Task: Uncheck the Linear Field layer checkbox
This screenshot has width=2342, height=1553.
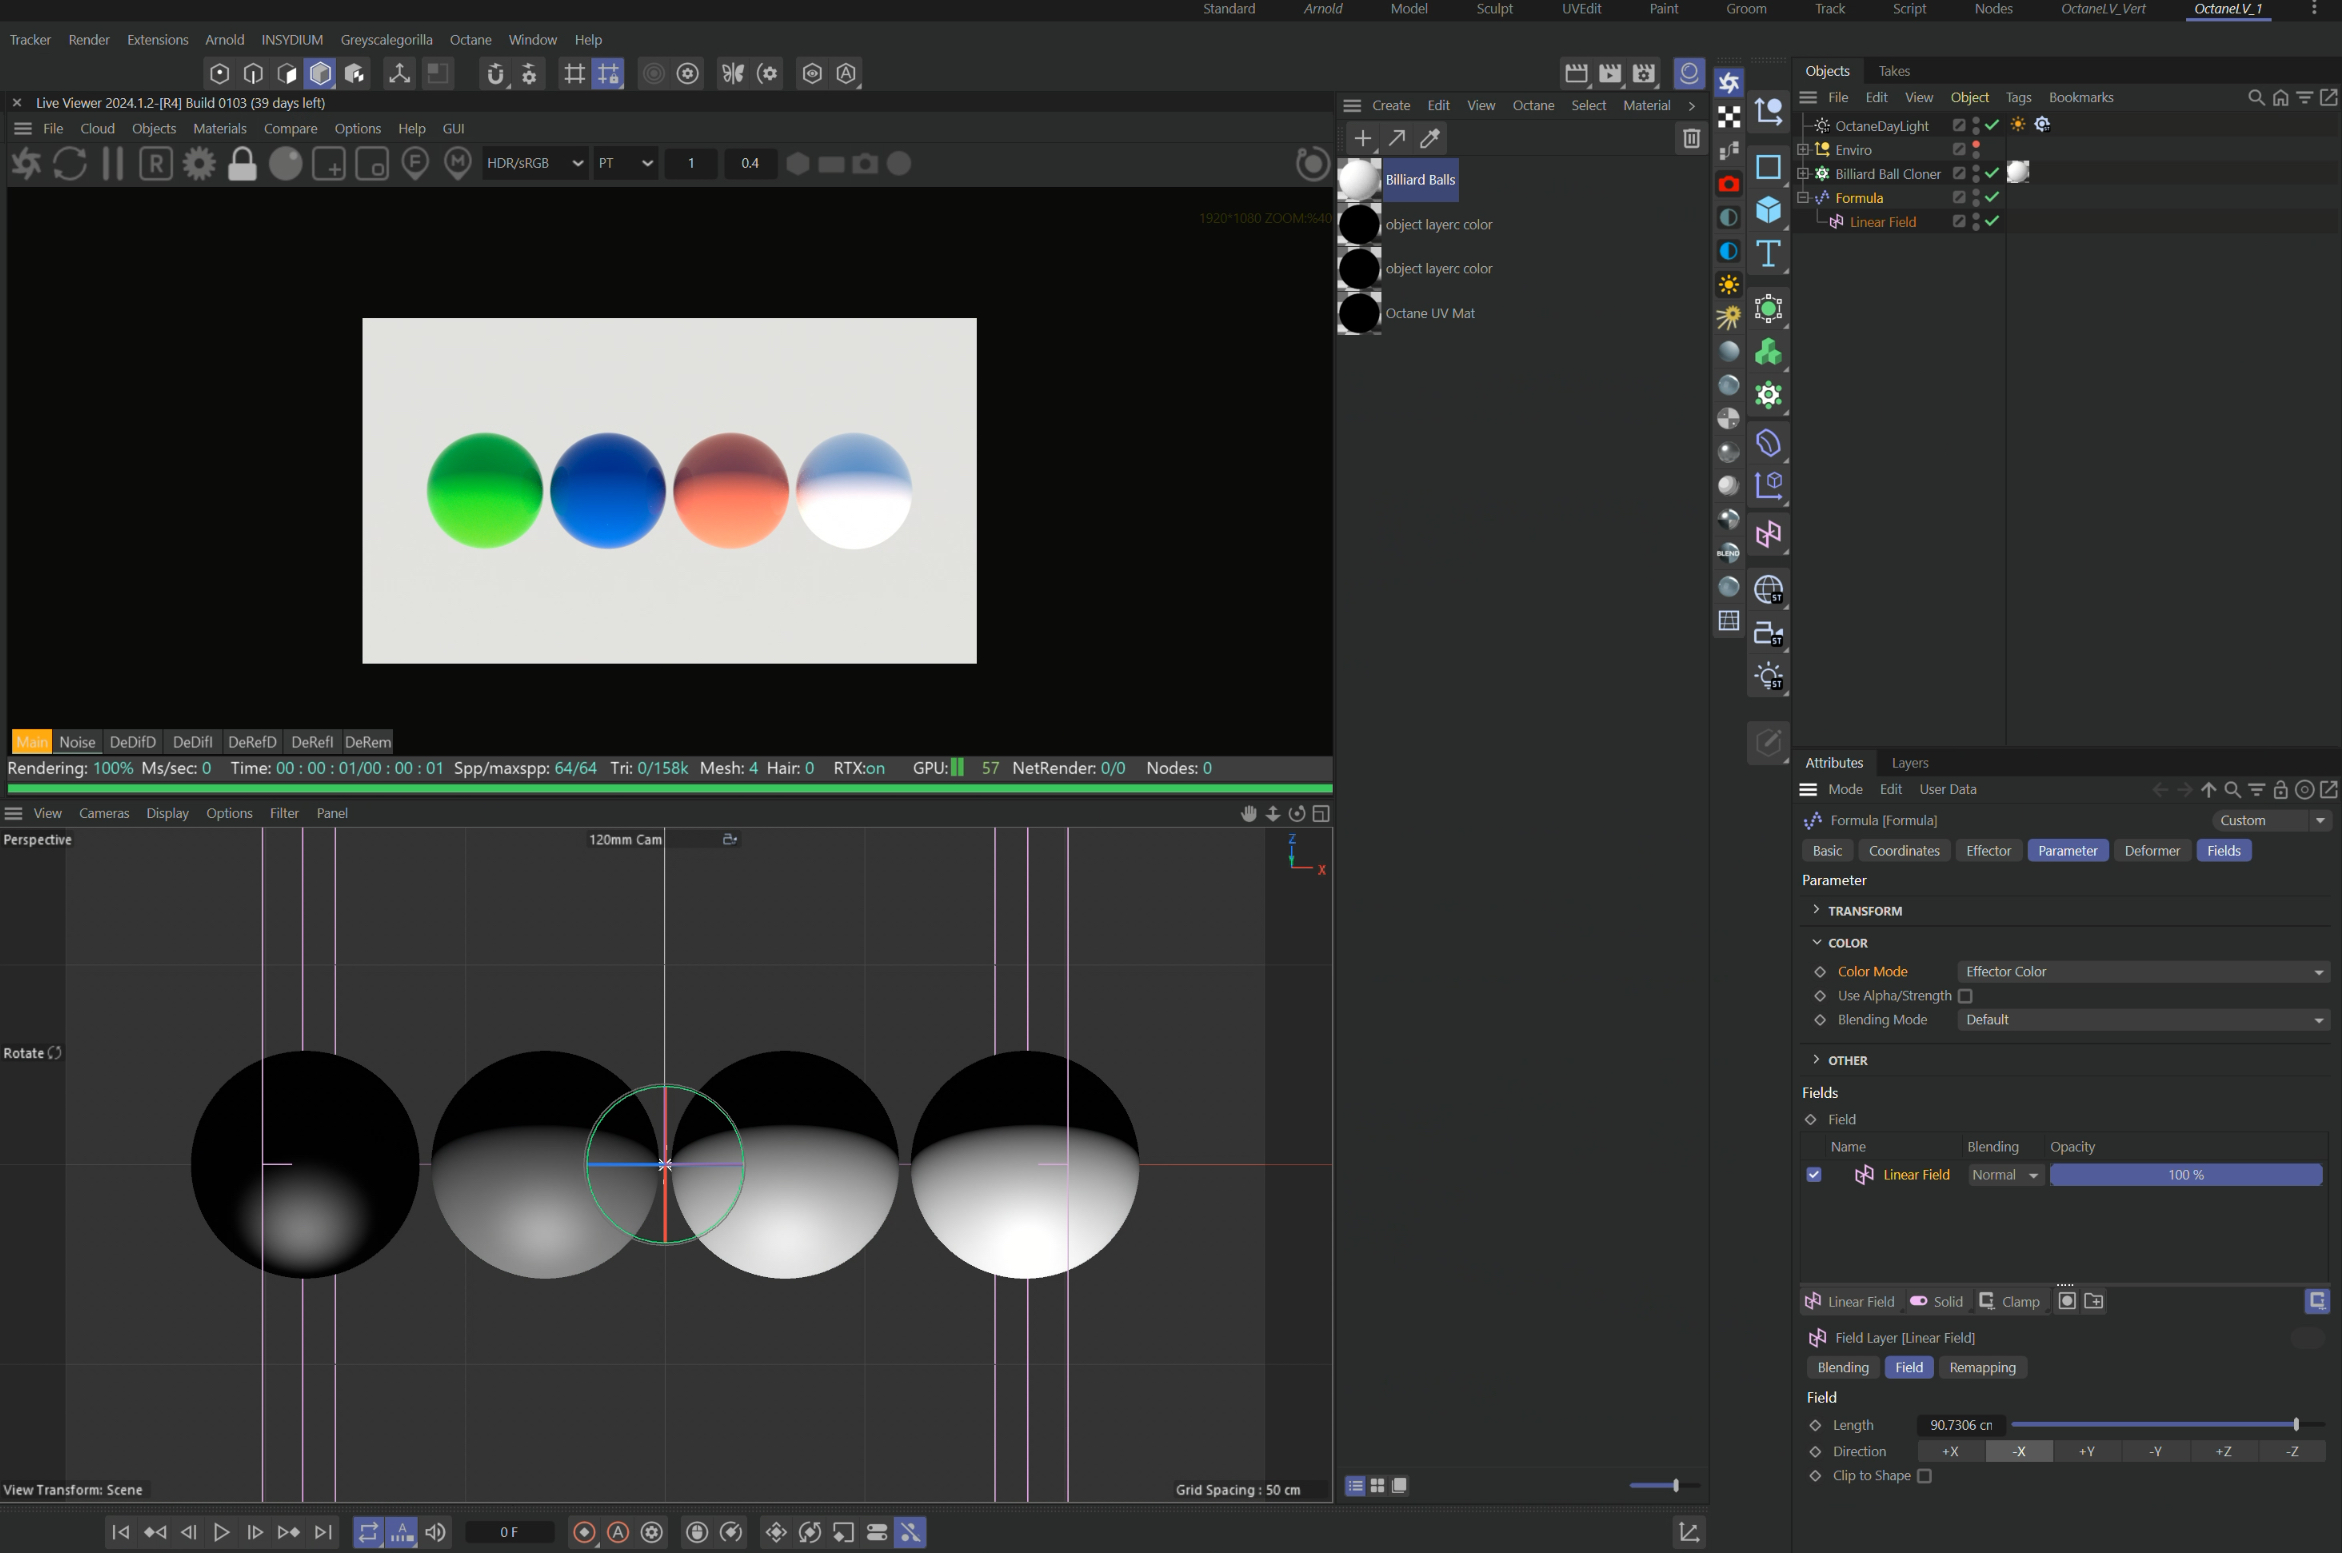Action: [x=1814, y=1175]
